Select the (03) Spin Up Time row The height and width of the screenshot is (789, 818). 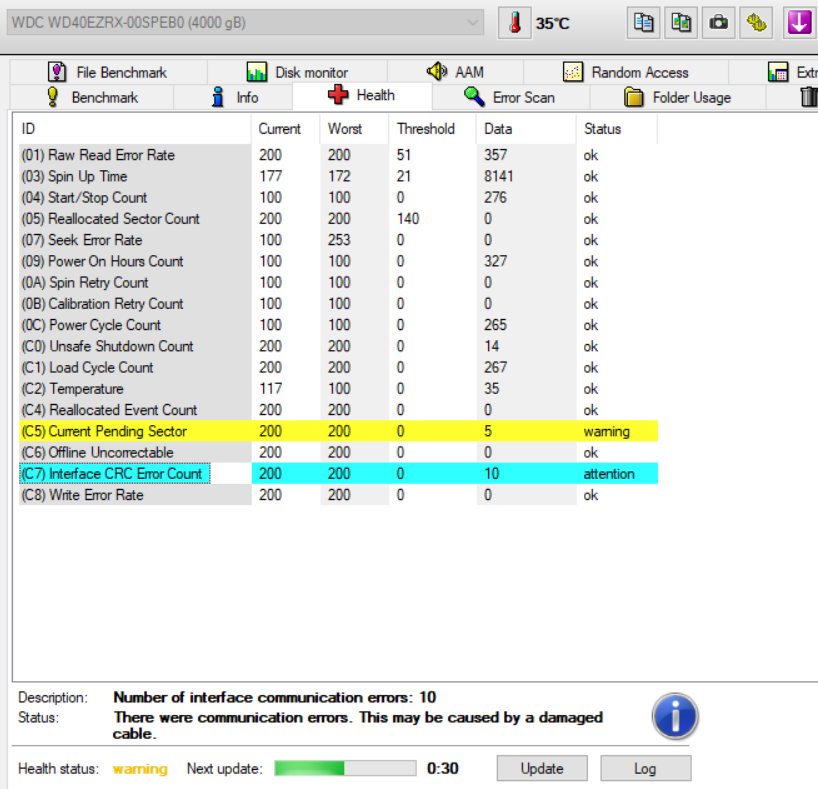[338, 176]
